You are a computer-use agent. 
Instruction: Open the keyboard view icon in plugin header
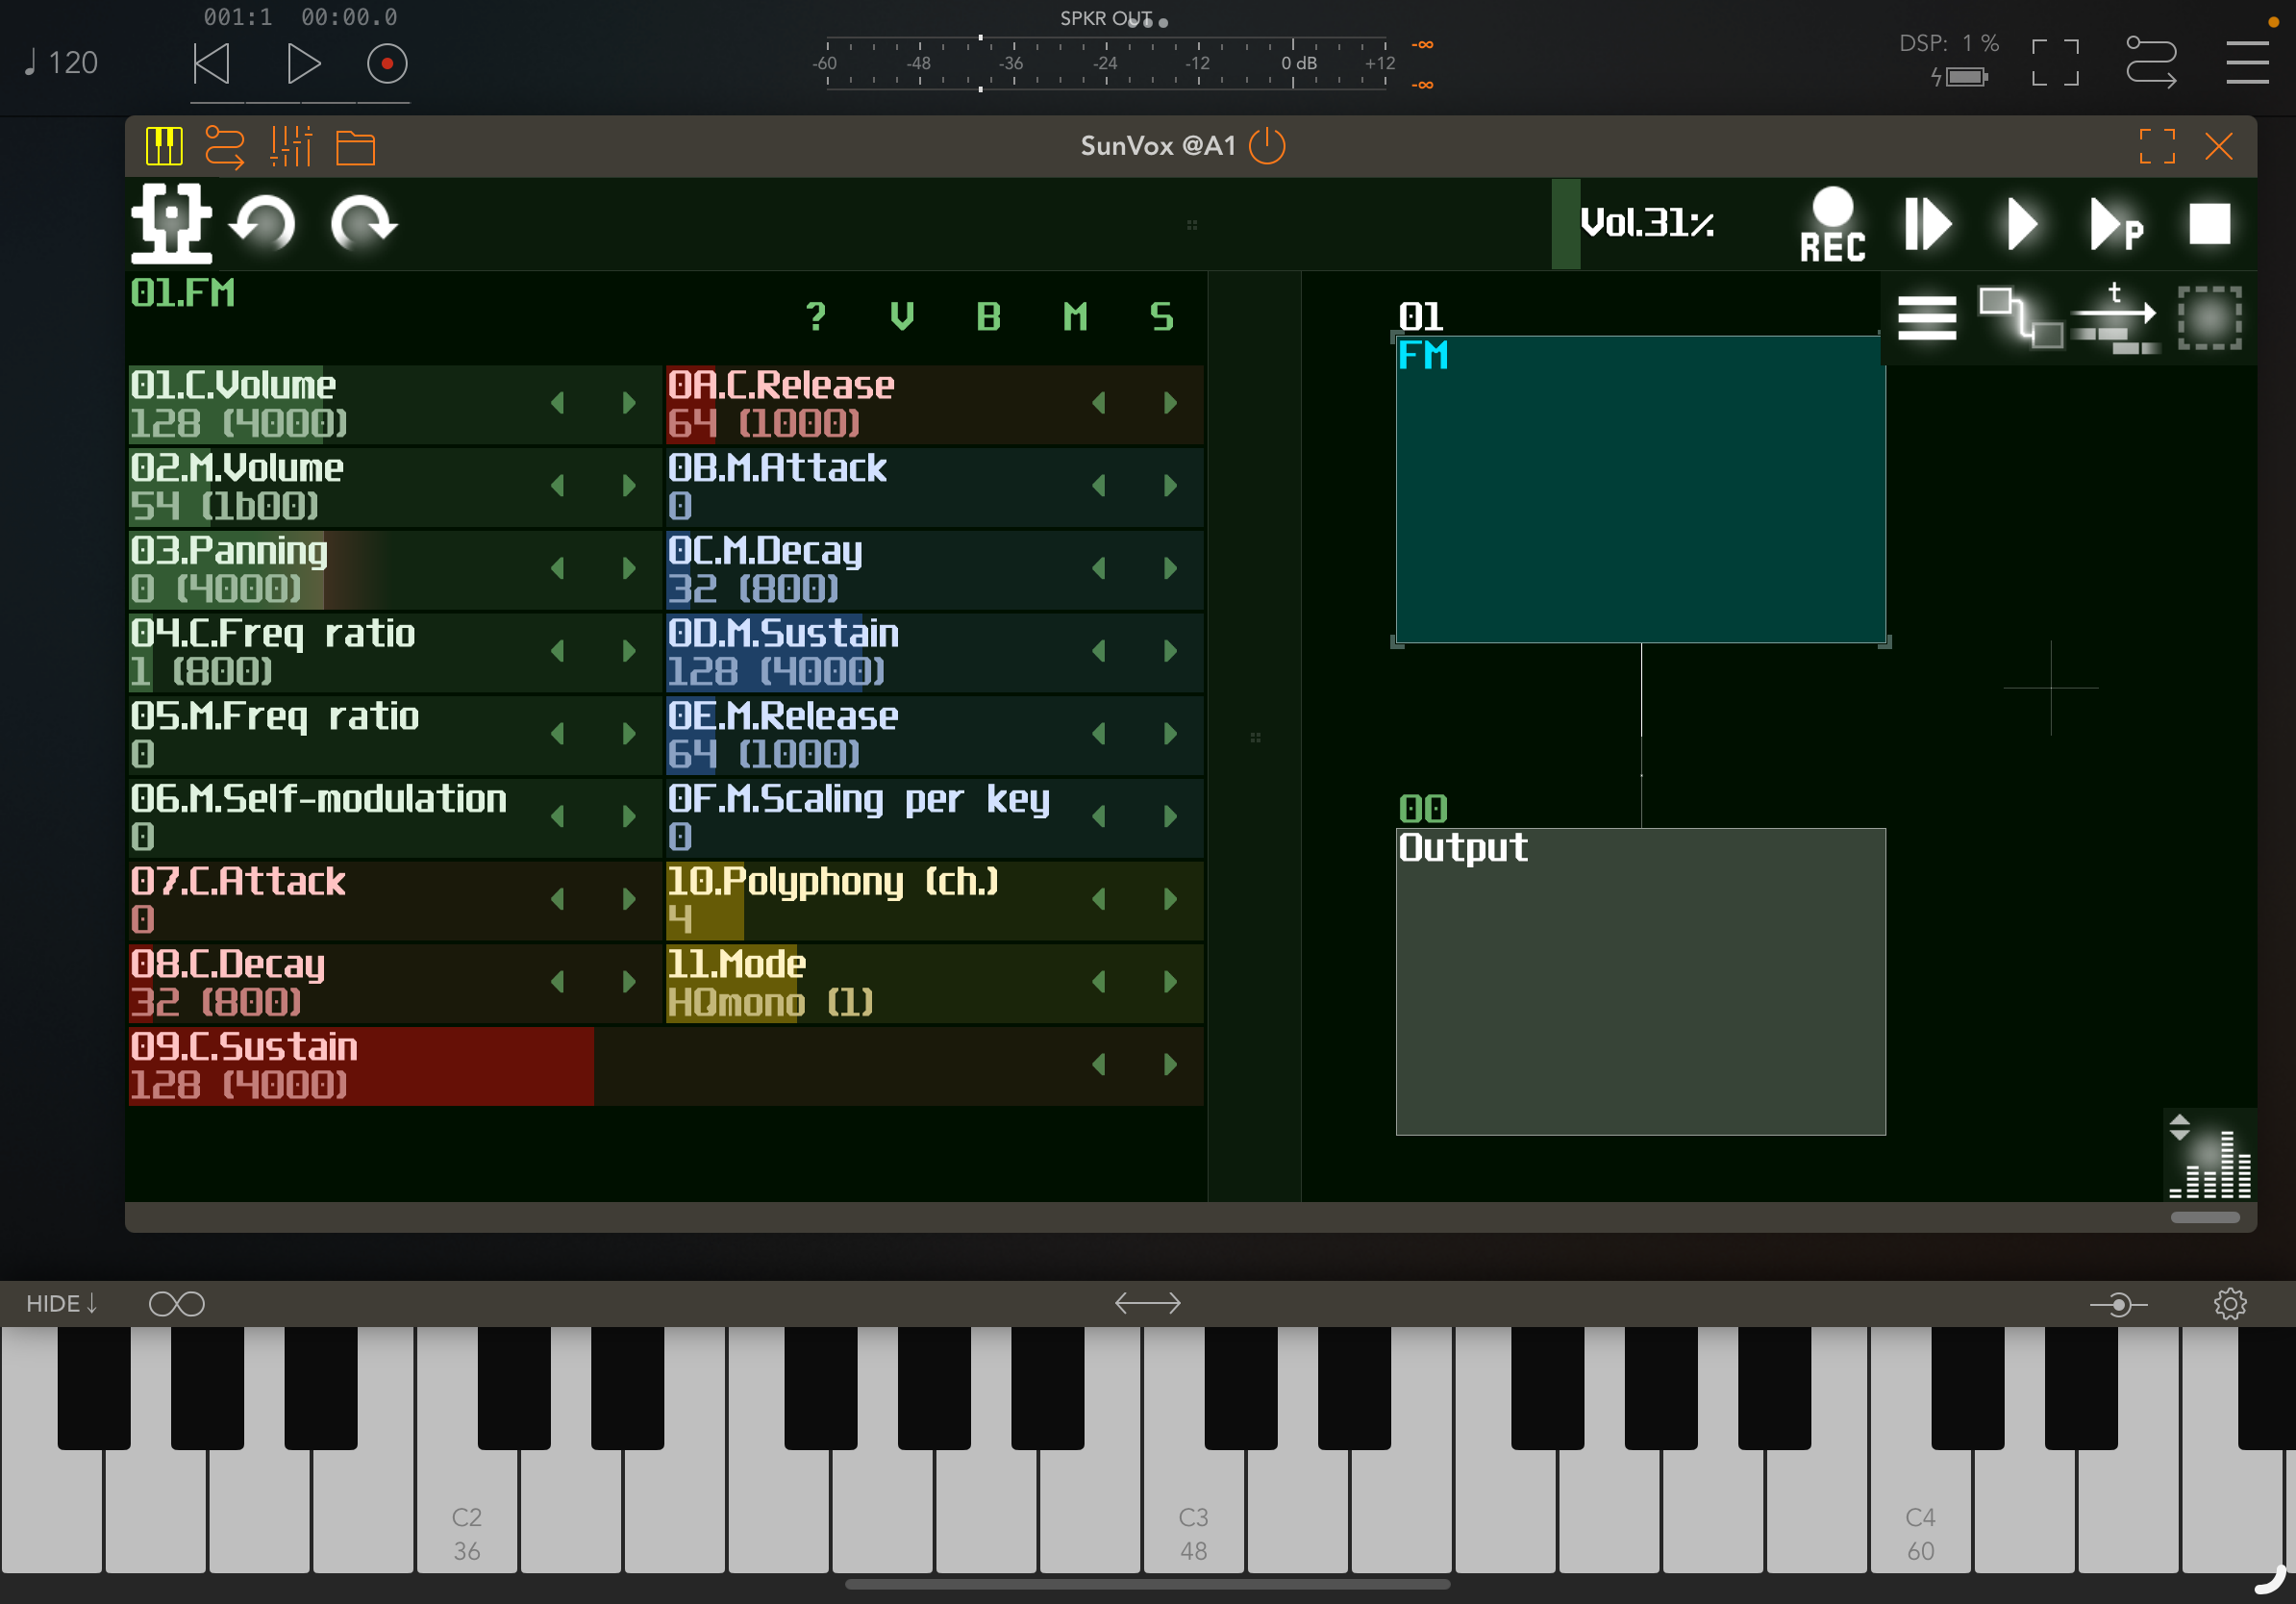(x=164, y=147)
